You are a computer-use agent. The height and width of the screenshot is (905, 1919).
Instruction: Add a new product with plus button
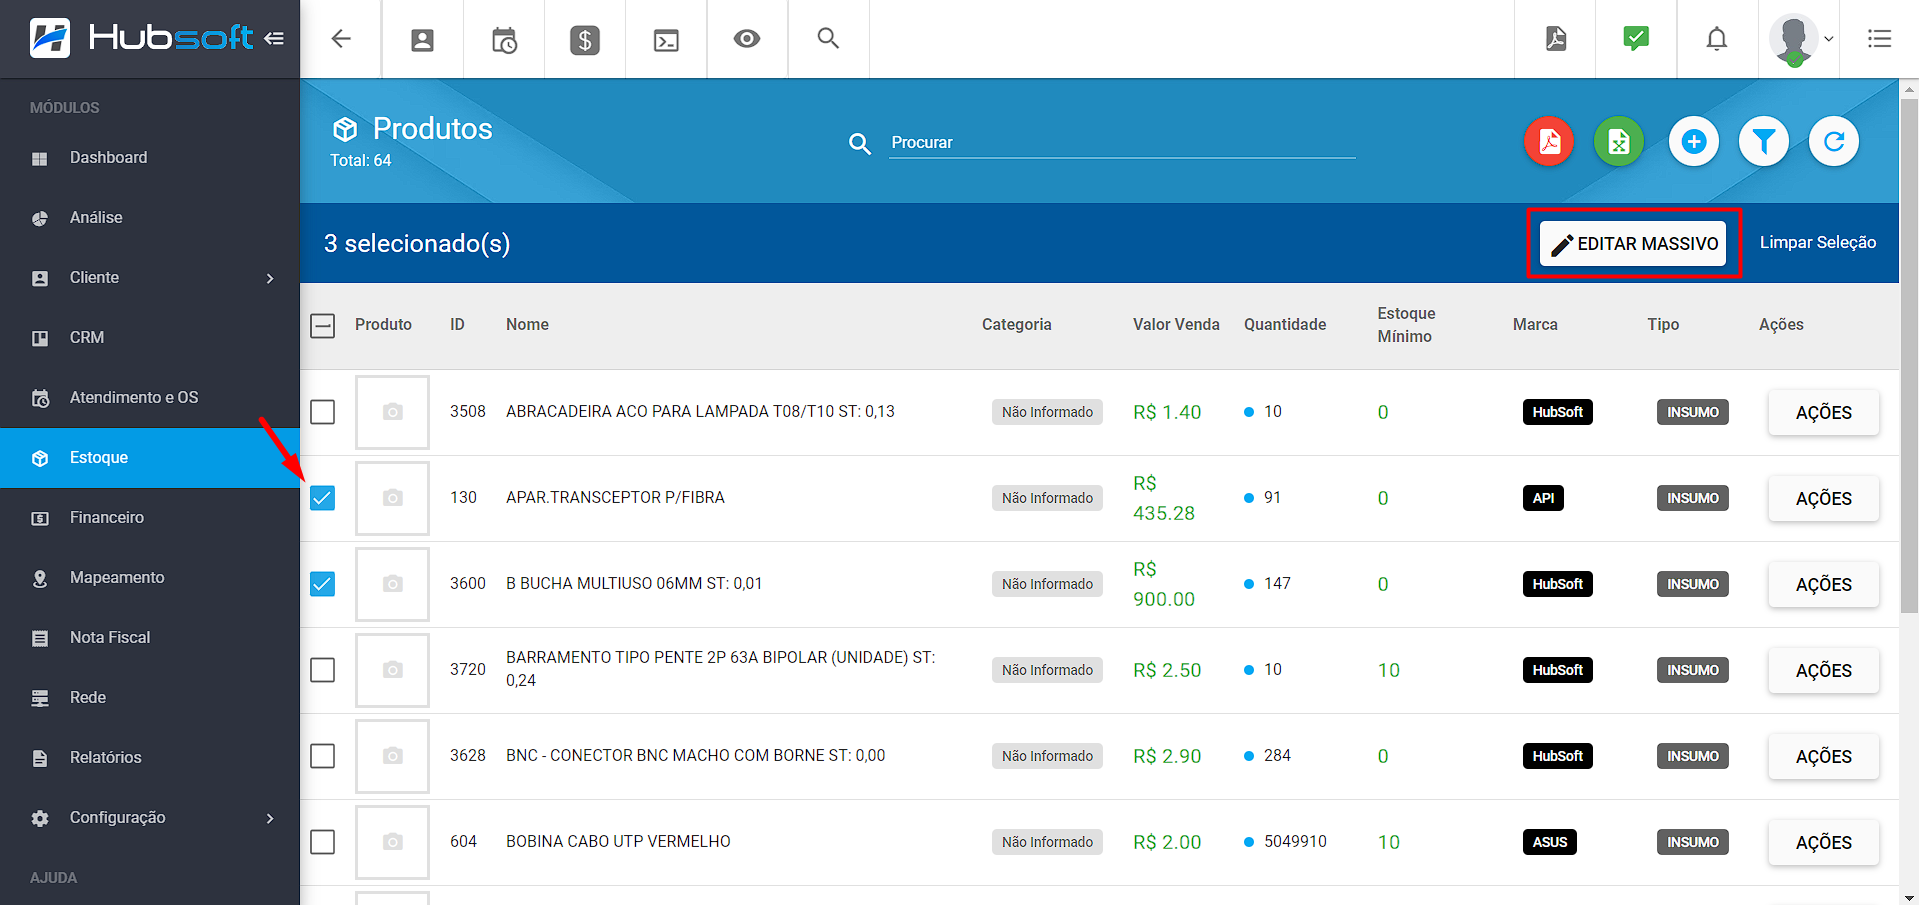1694,142
